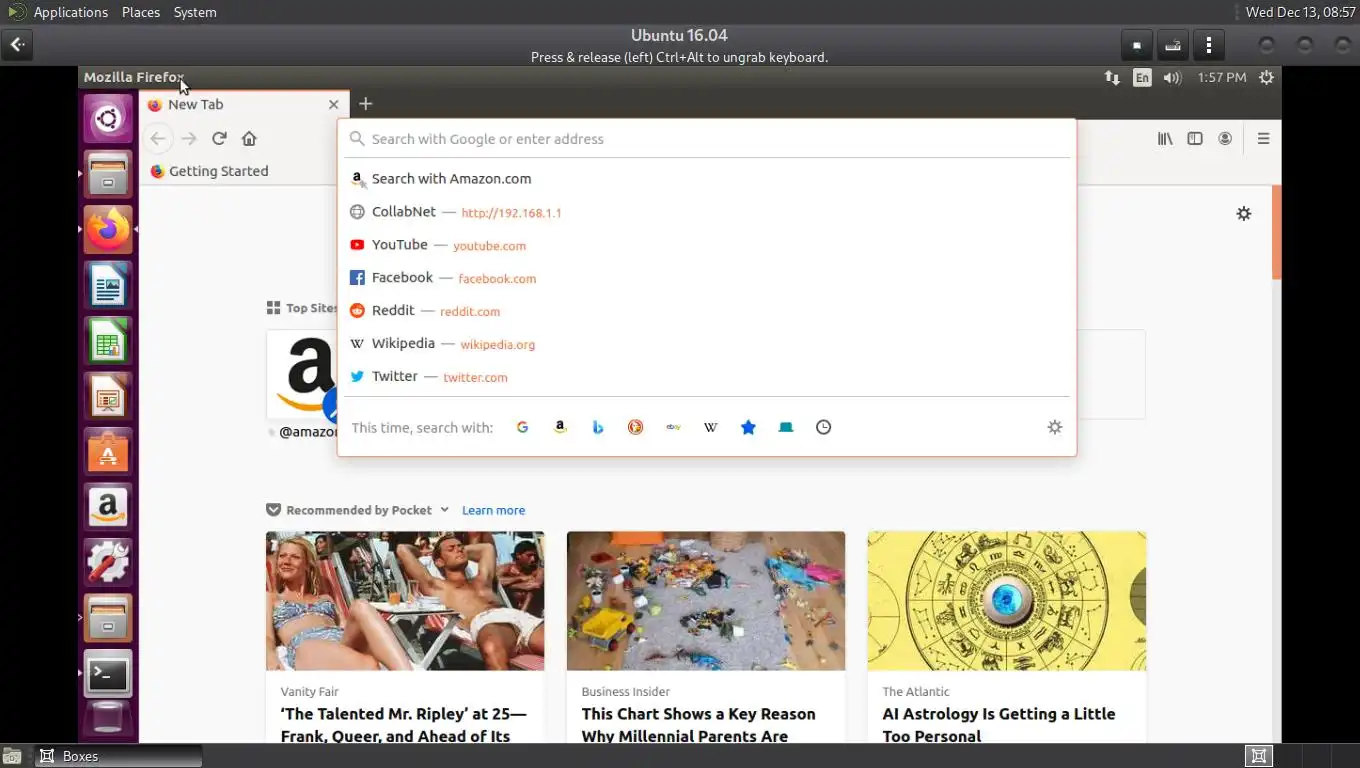This screenshot has height=768, width=1360.
Task: Open the Ubuntu Dash search launcher
Action: (x=108, y=120)
